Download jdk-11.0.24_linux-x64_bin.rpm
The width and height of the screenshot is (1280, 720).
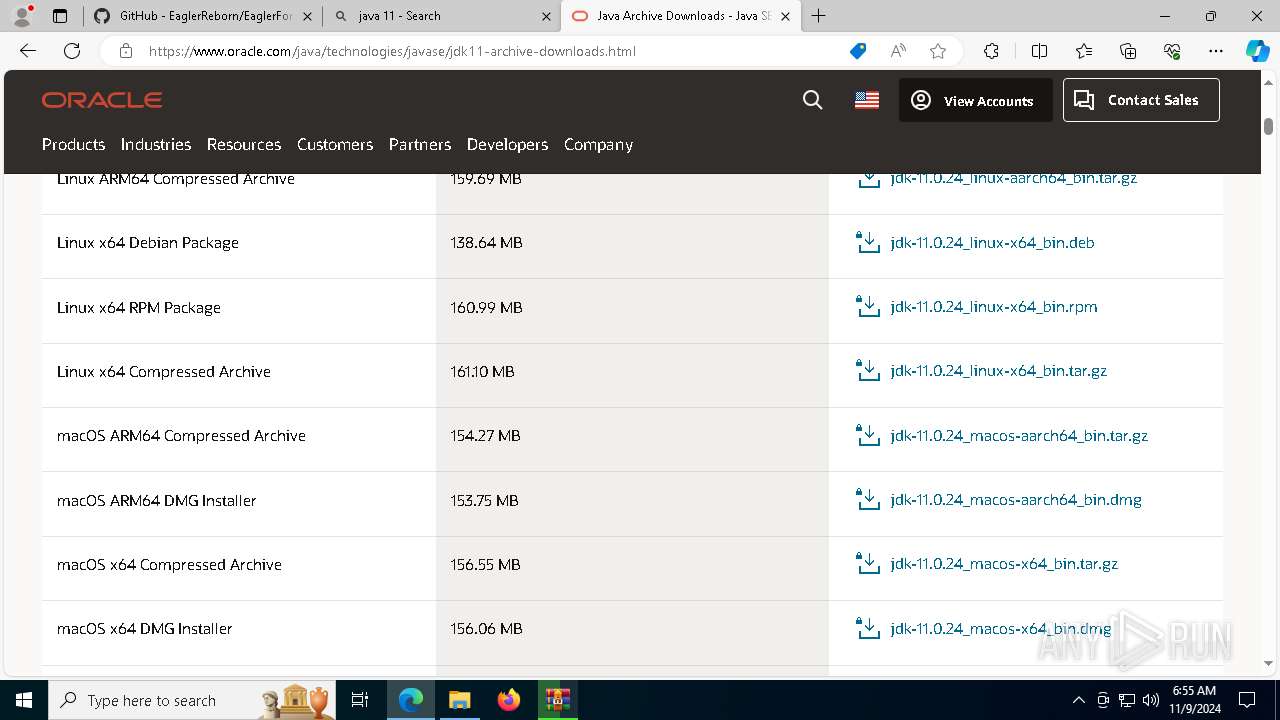tap(993, 307)
